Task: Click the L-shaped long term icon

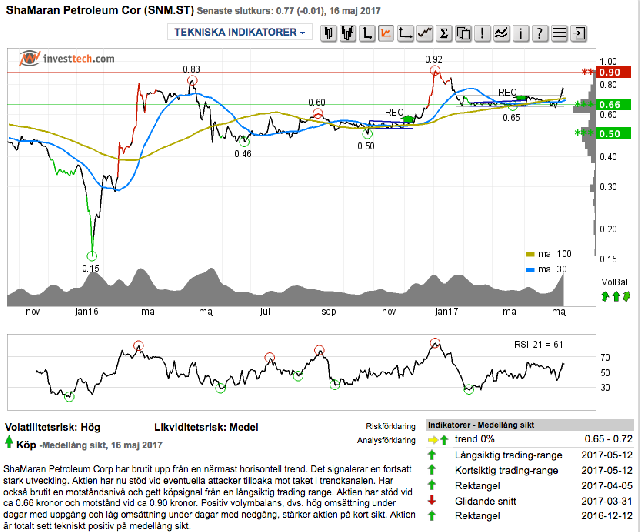Action: 367,33
